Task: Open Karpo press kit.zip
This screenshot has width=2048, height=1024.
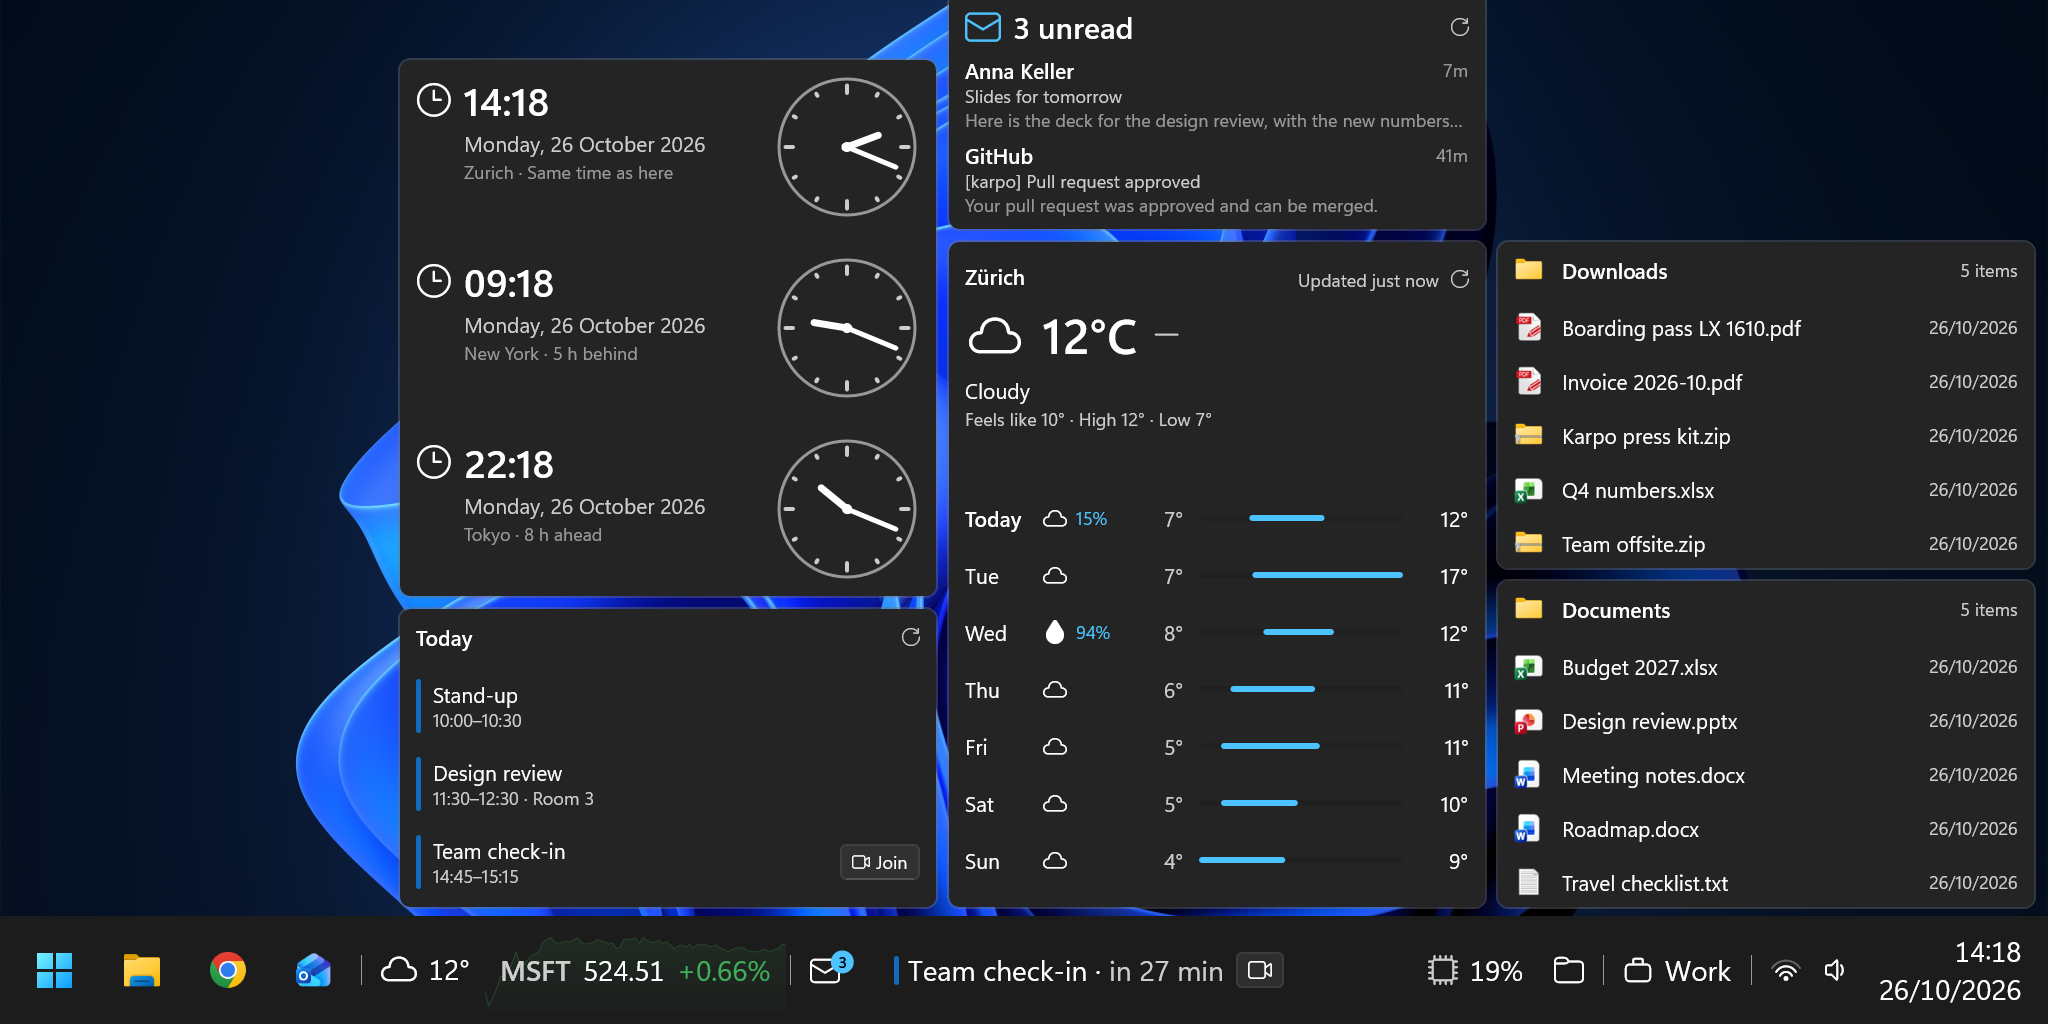Action: coord(1765,436)
